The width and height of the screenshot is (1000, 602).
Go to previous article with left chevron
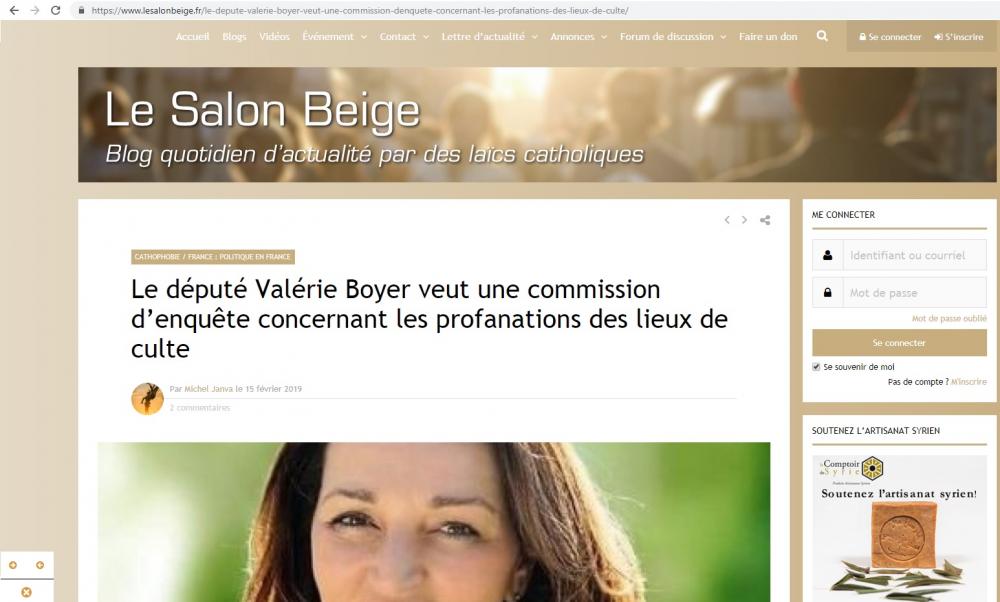727,220
